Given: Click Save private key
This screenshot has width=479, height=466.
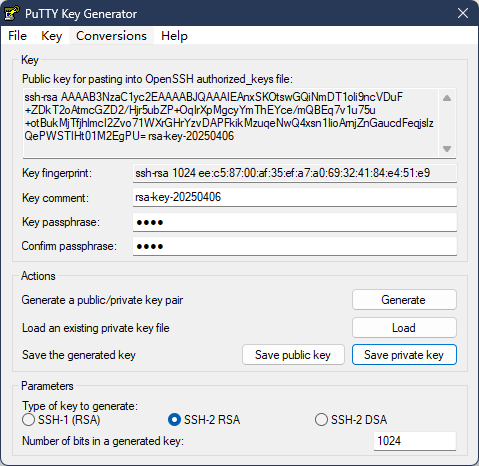Looking at the screenshot, I should 404,355.
